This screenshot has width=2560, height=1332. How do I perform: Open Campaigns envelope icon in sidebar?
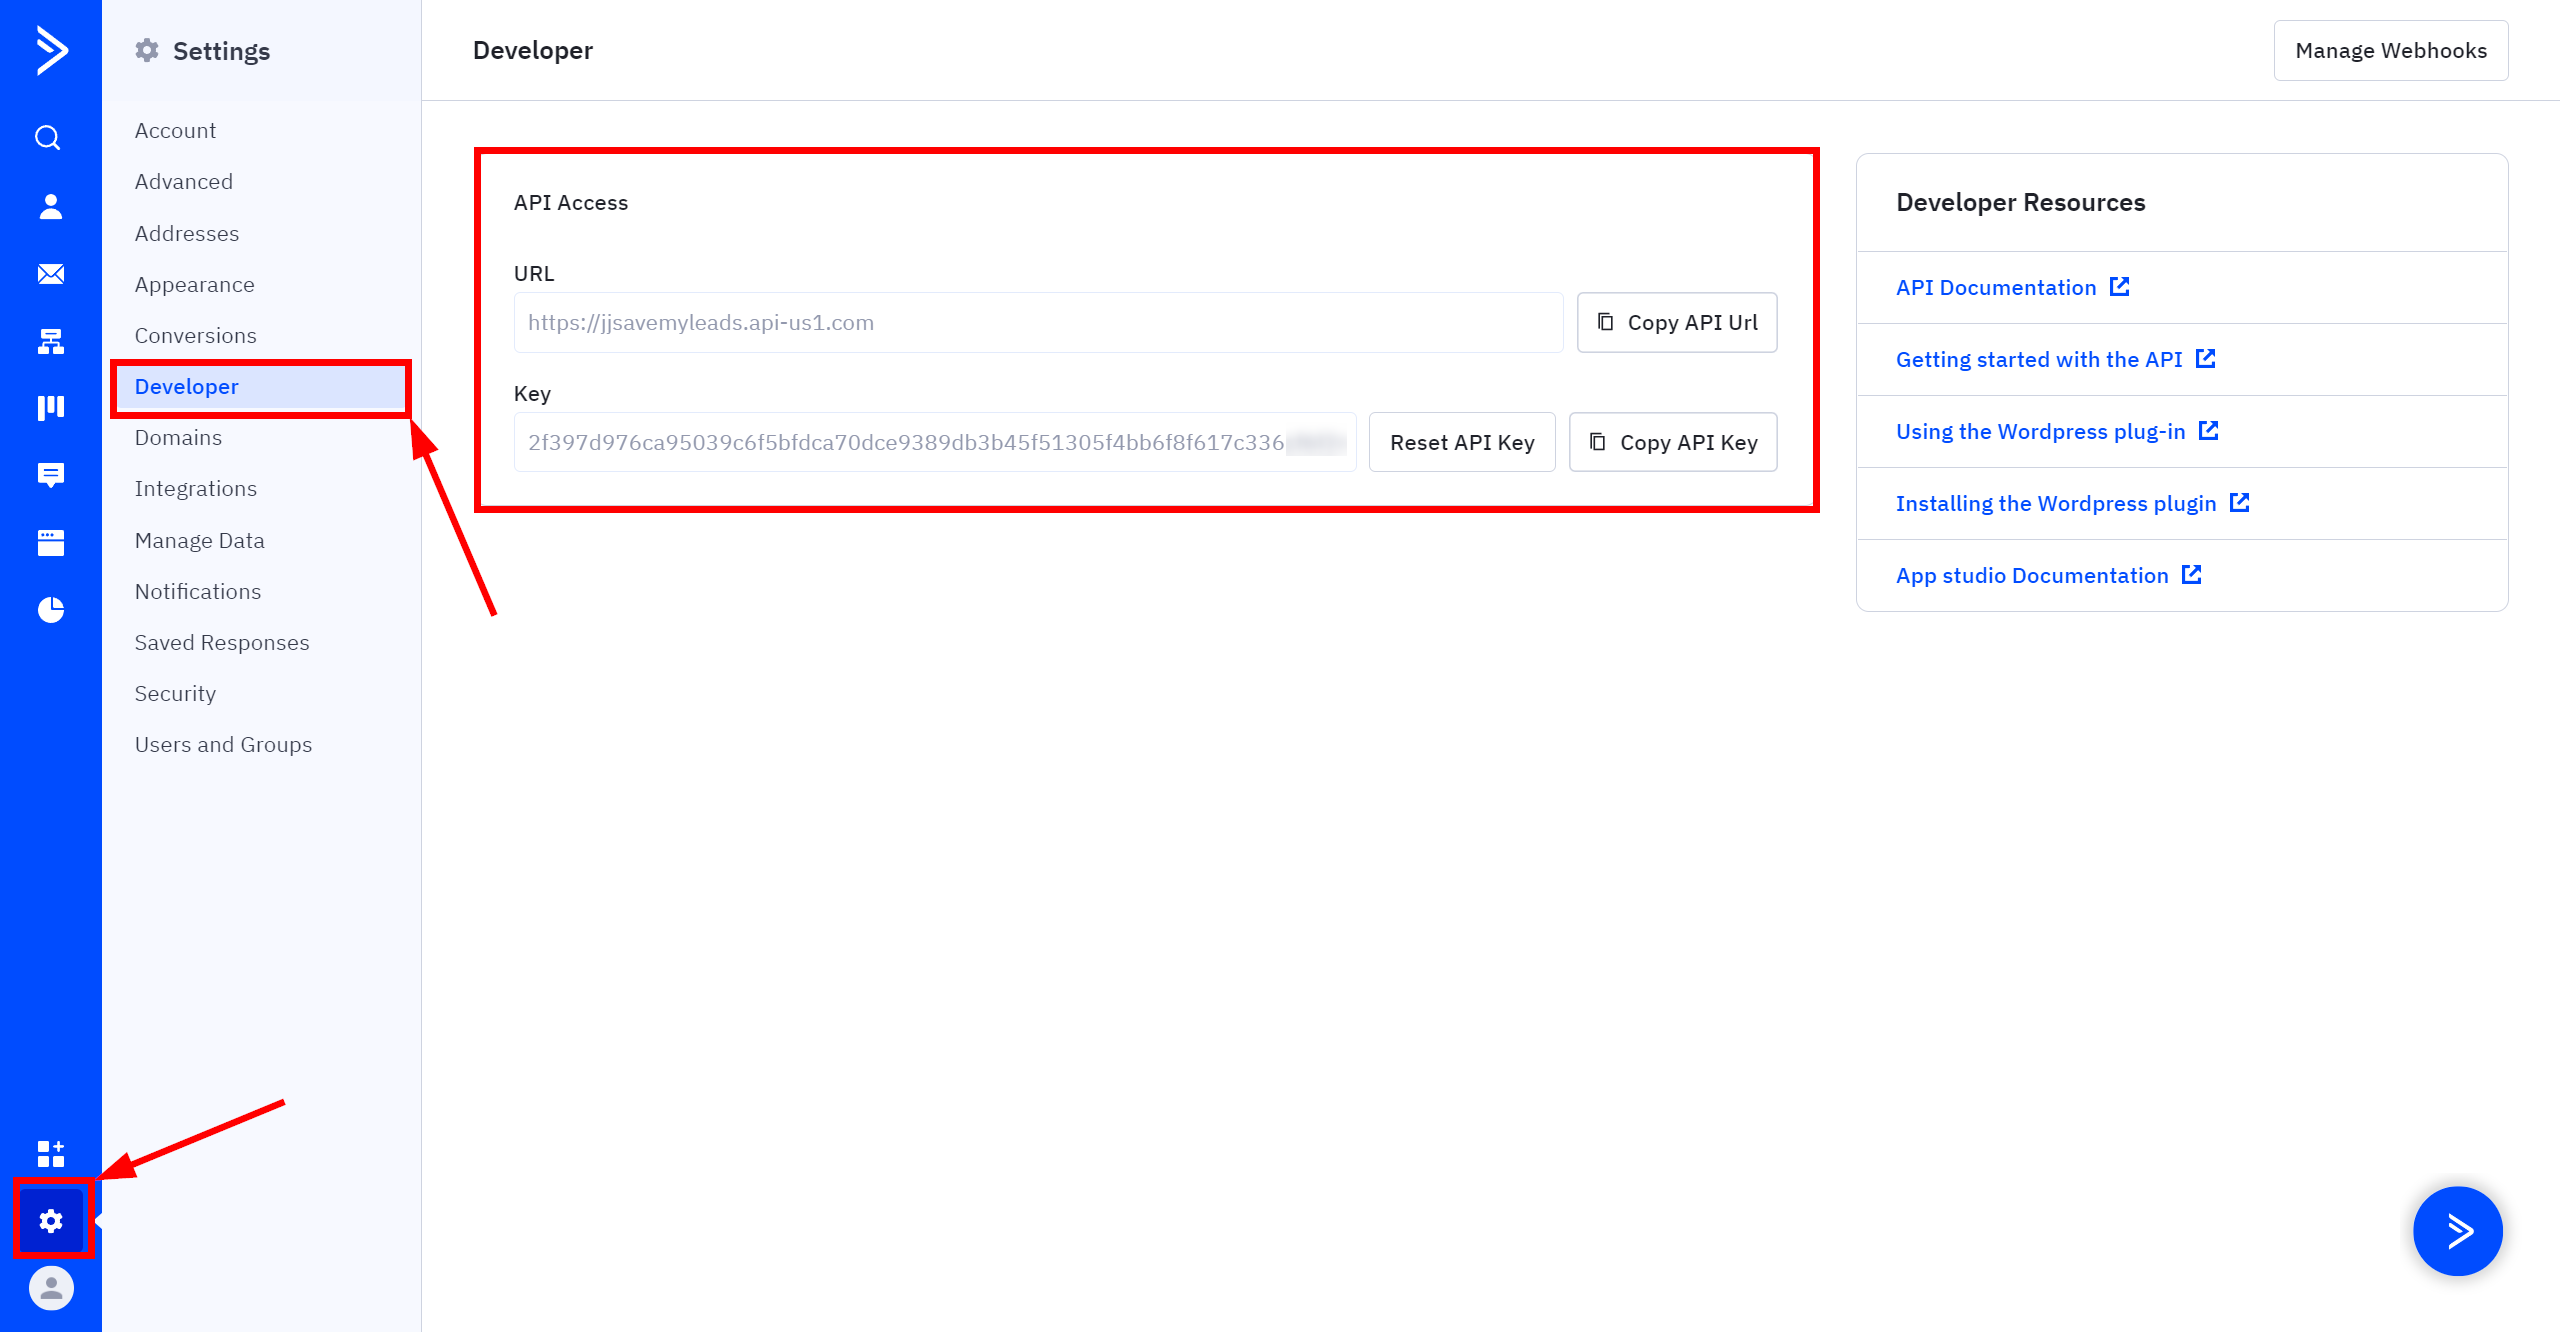(51, 274)
